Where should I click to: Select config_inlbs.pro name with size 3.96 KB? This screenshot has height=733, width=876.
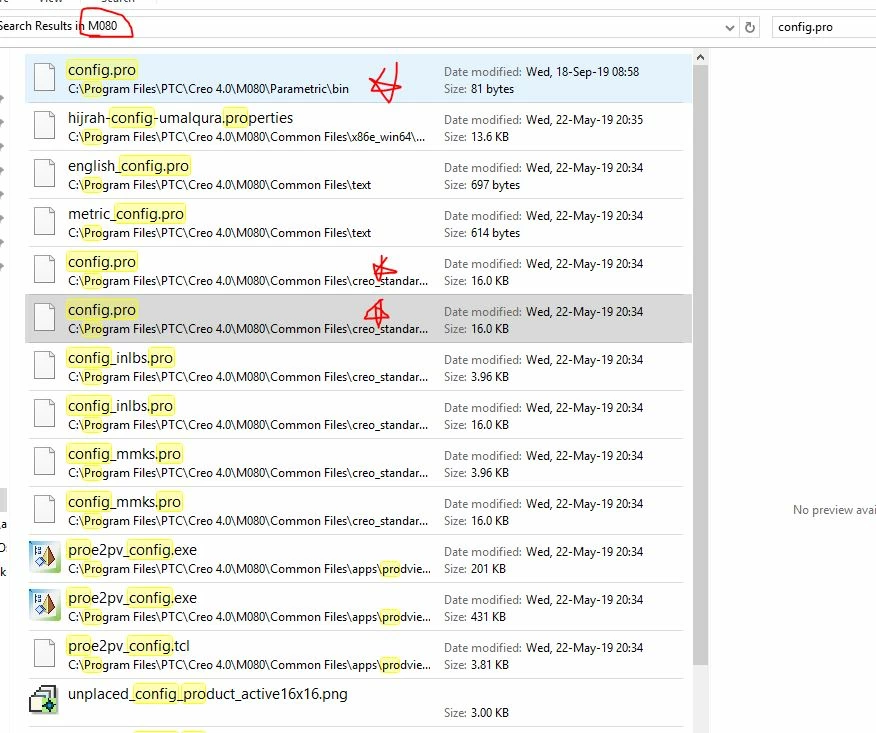tap(120, 358)
